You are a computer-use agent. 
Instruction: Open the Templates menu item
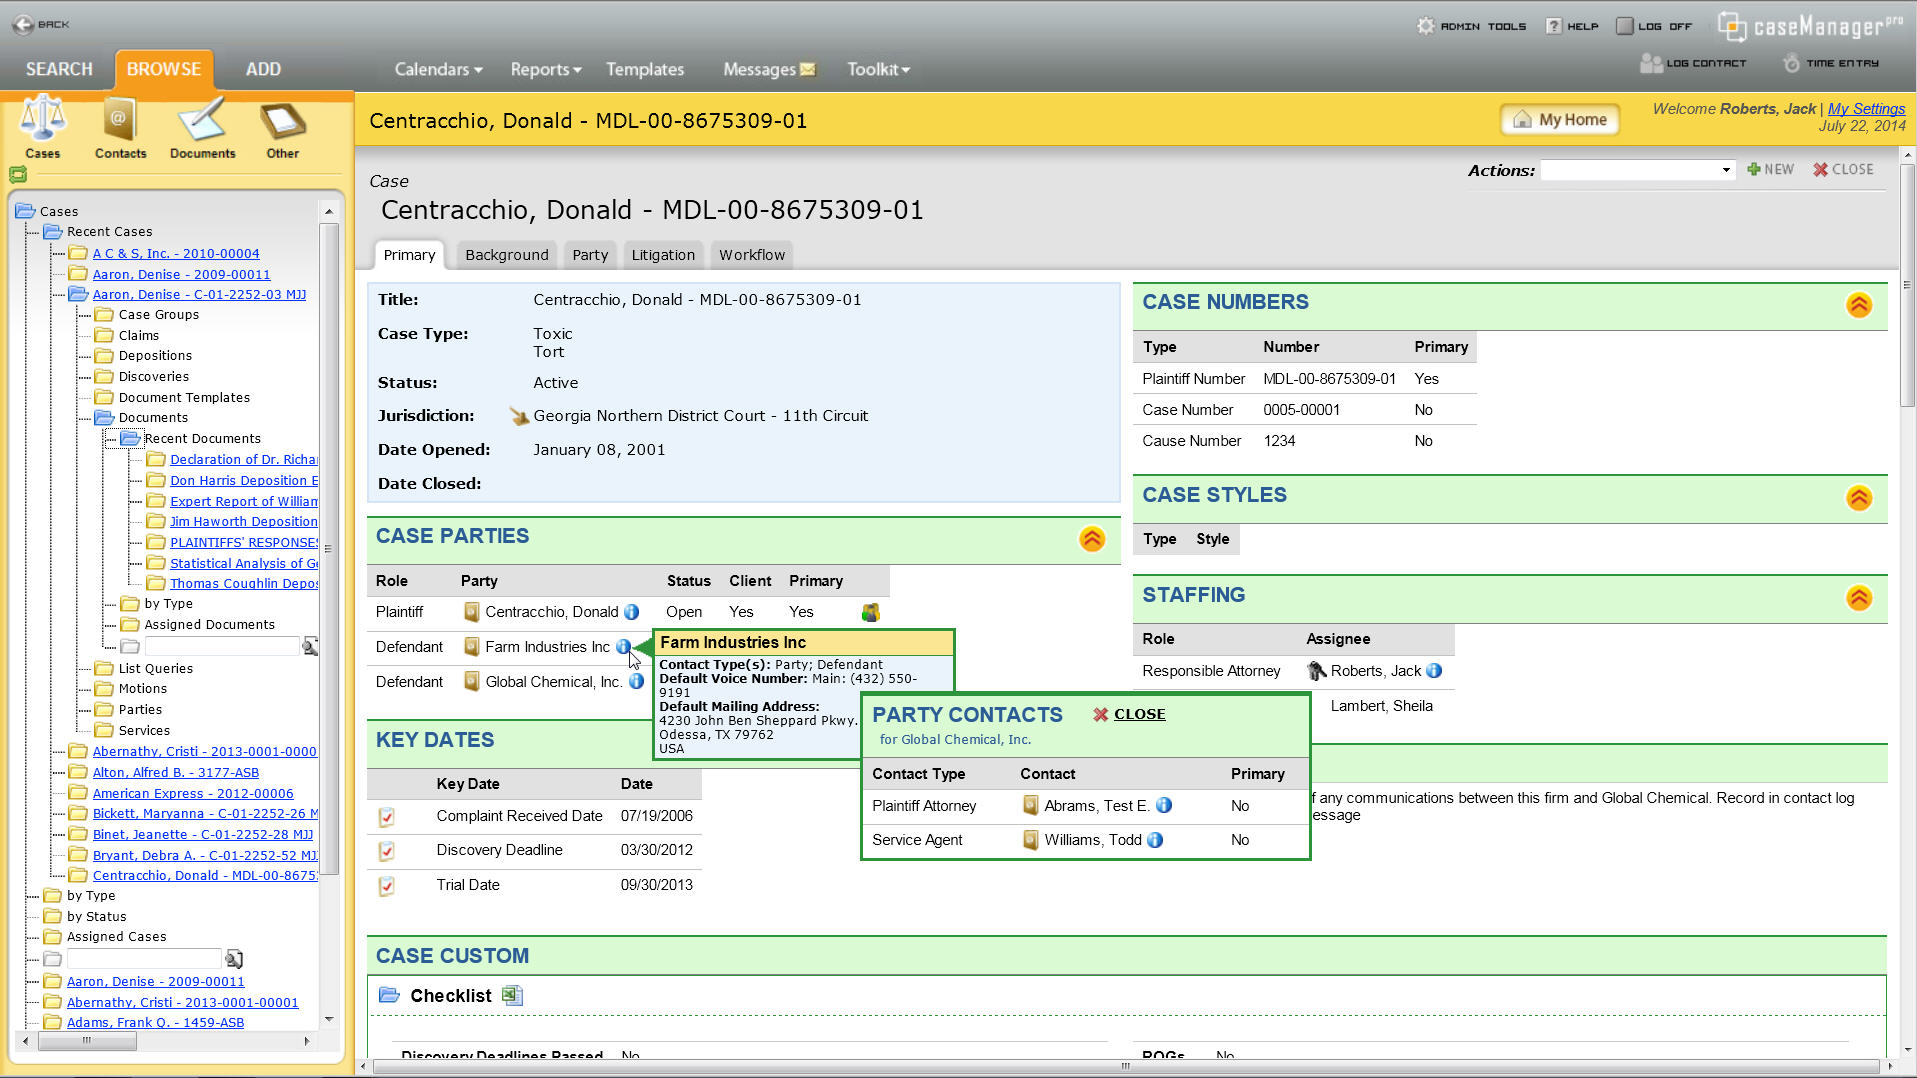(x=645, y=69)
